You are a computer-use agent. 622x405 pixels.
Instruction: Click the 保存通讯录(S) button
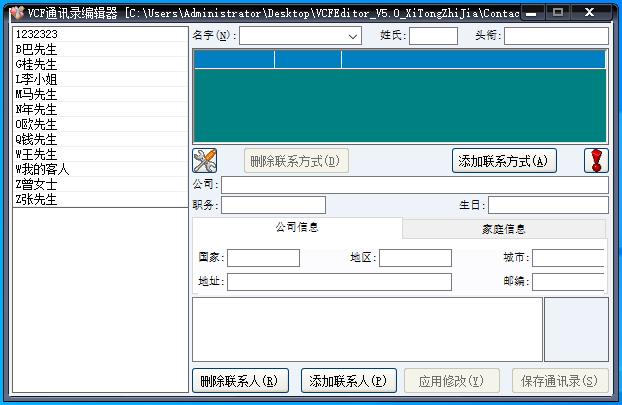(560, 381)
